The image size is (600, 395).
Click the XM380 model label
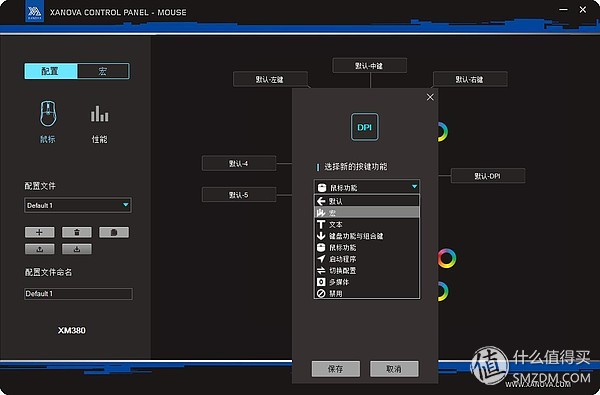pos(72,330)
